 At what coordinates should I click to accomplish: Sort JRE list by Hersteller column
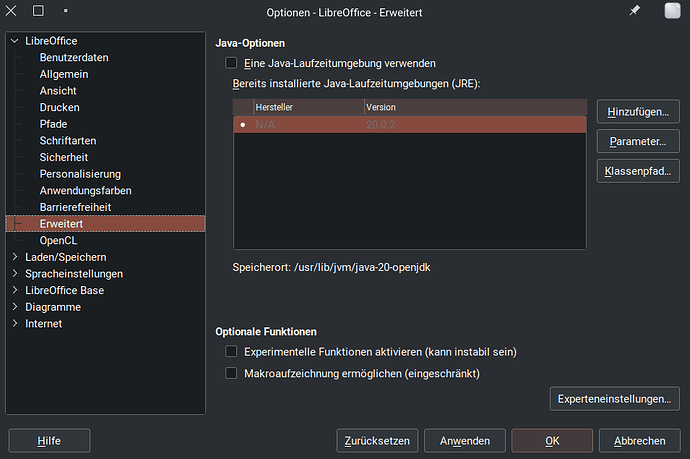[x=309, y=107]
